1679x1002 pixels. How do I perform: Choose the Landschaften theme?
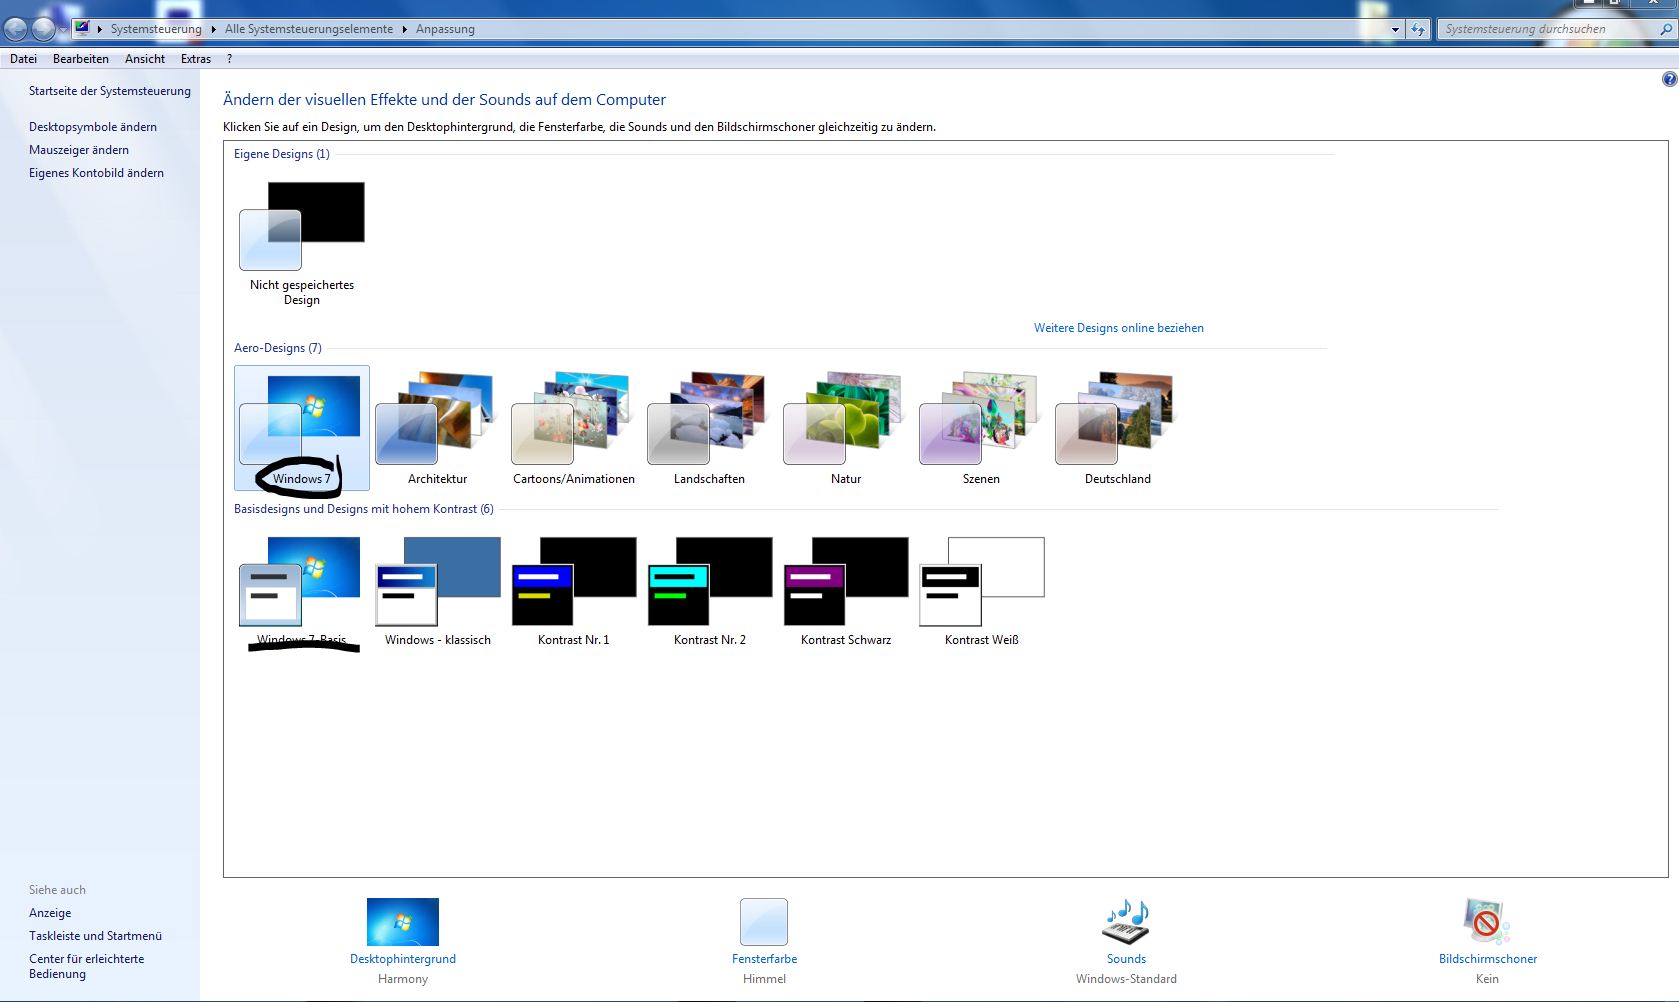[x=709, y=428]
